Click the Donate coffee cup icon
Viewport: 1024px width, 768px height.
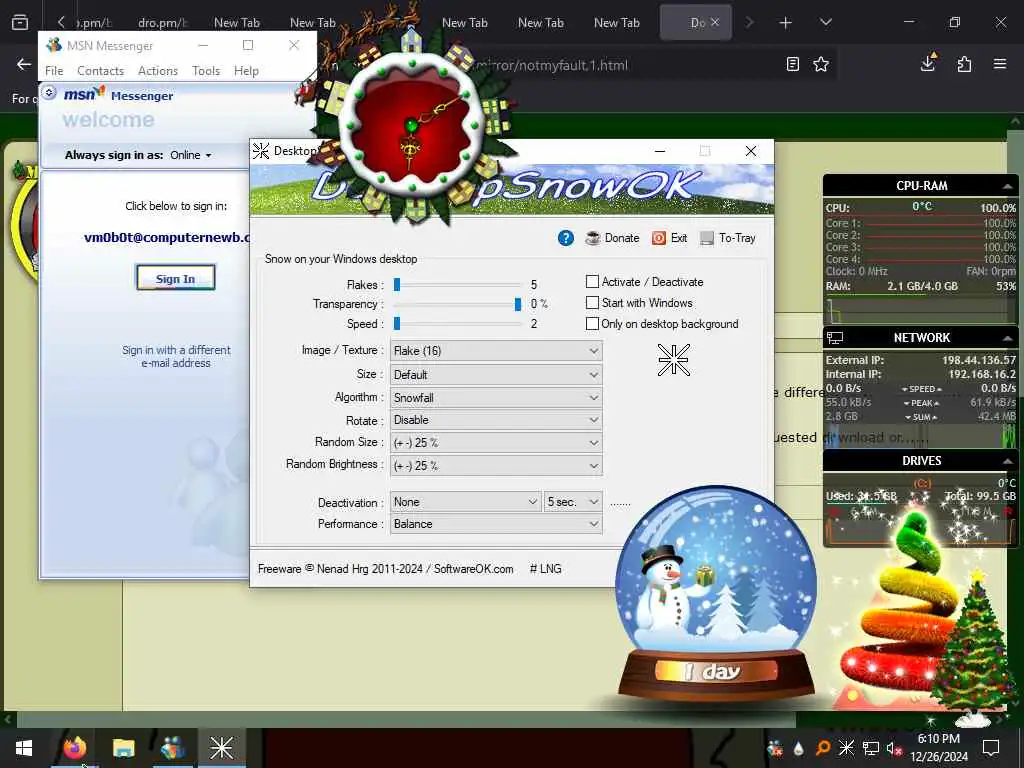(x=592, y=238)
